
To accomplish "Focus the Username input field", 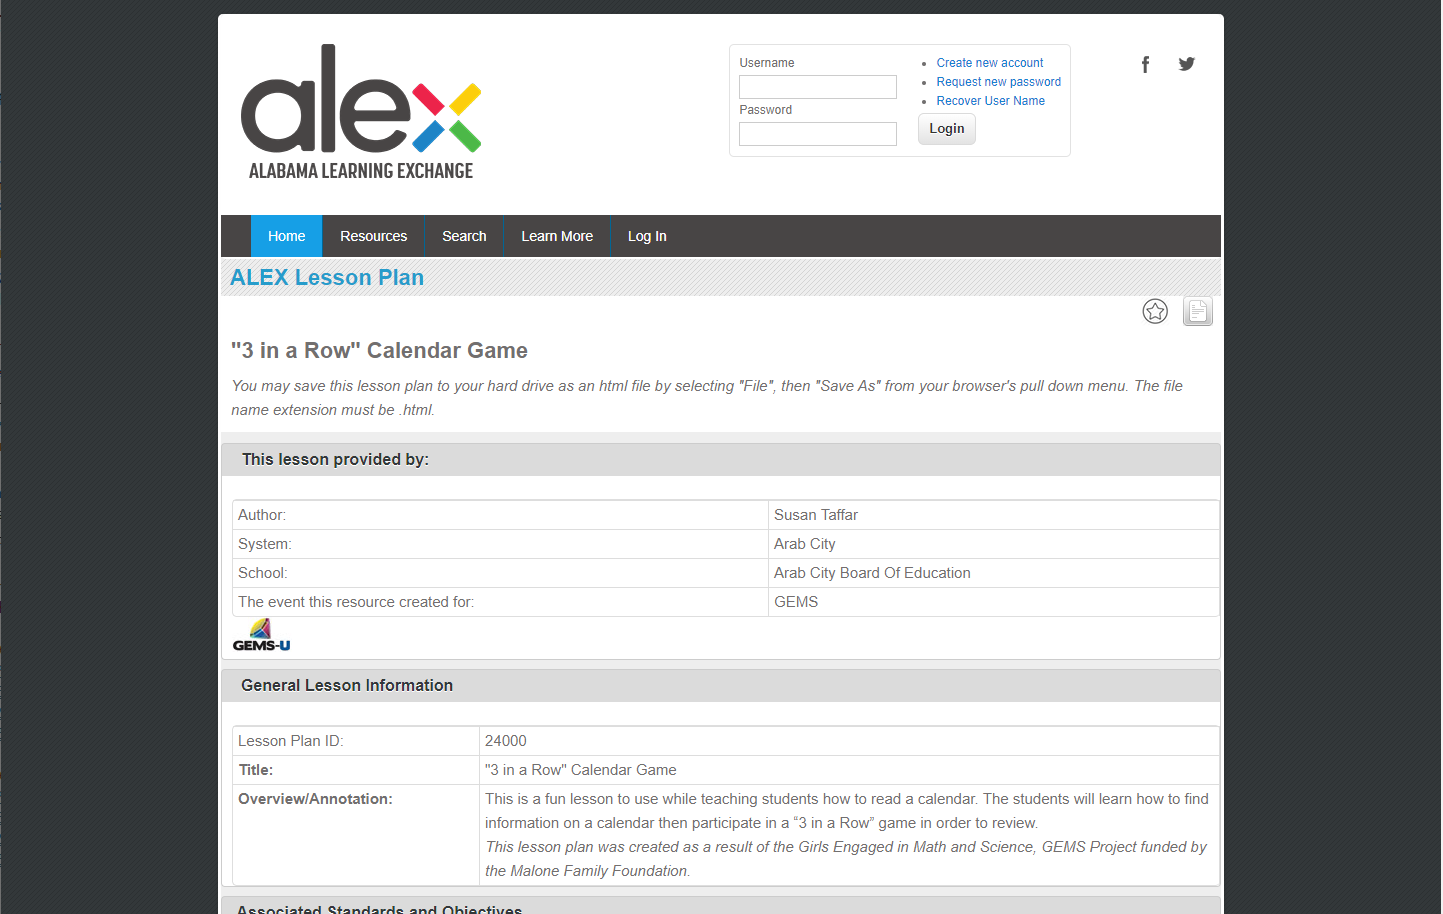I will click(817, 87).
